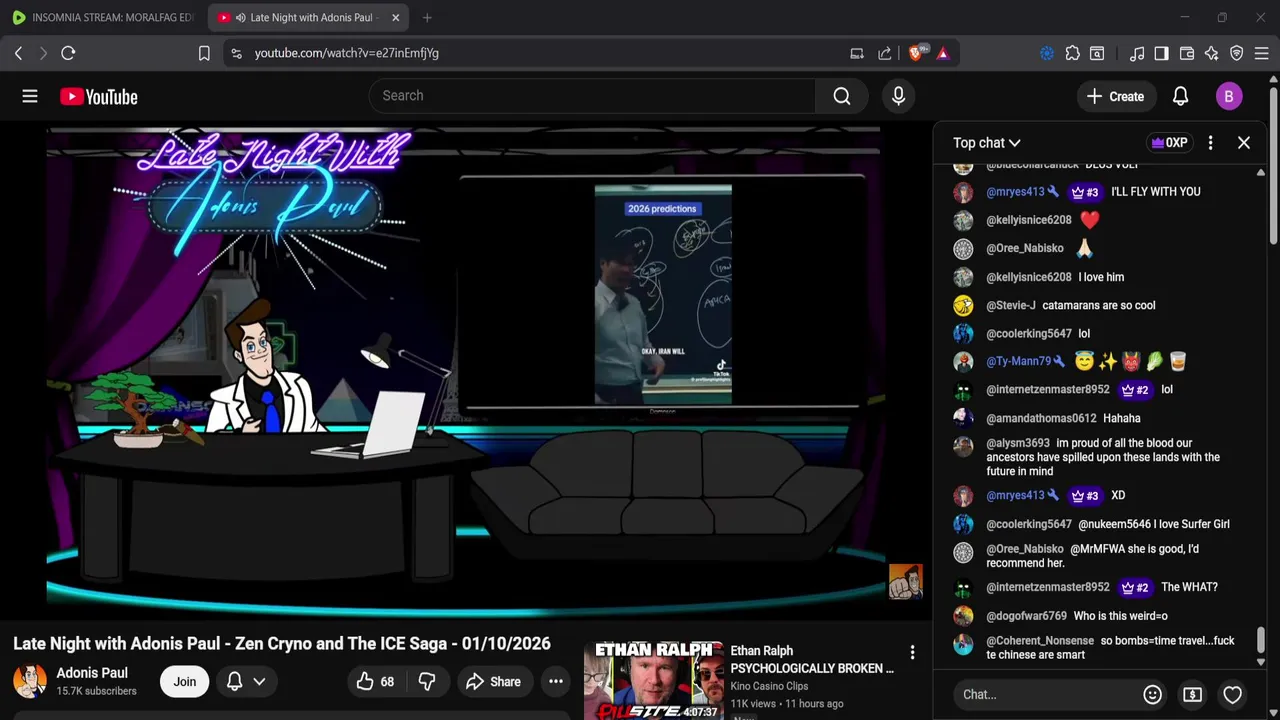Open the browser extensions puzzle icon
Viewport: 1280px width, 720px height.
point(1072,53)
